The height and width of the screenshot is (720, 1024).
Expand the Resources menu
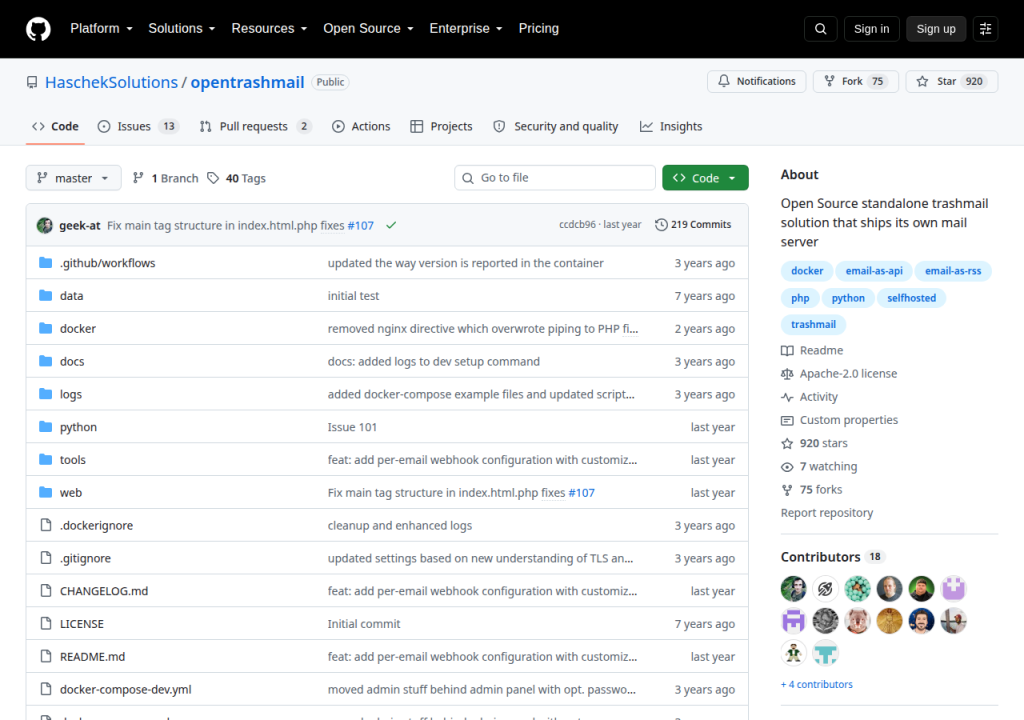point(269,29)
